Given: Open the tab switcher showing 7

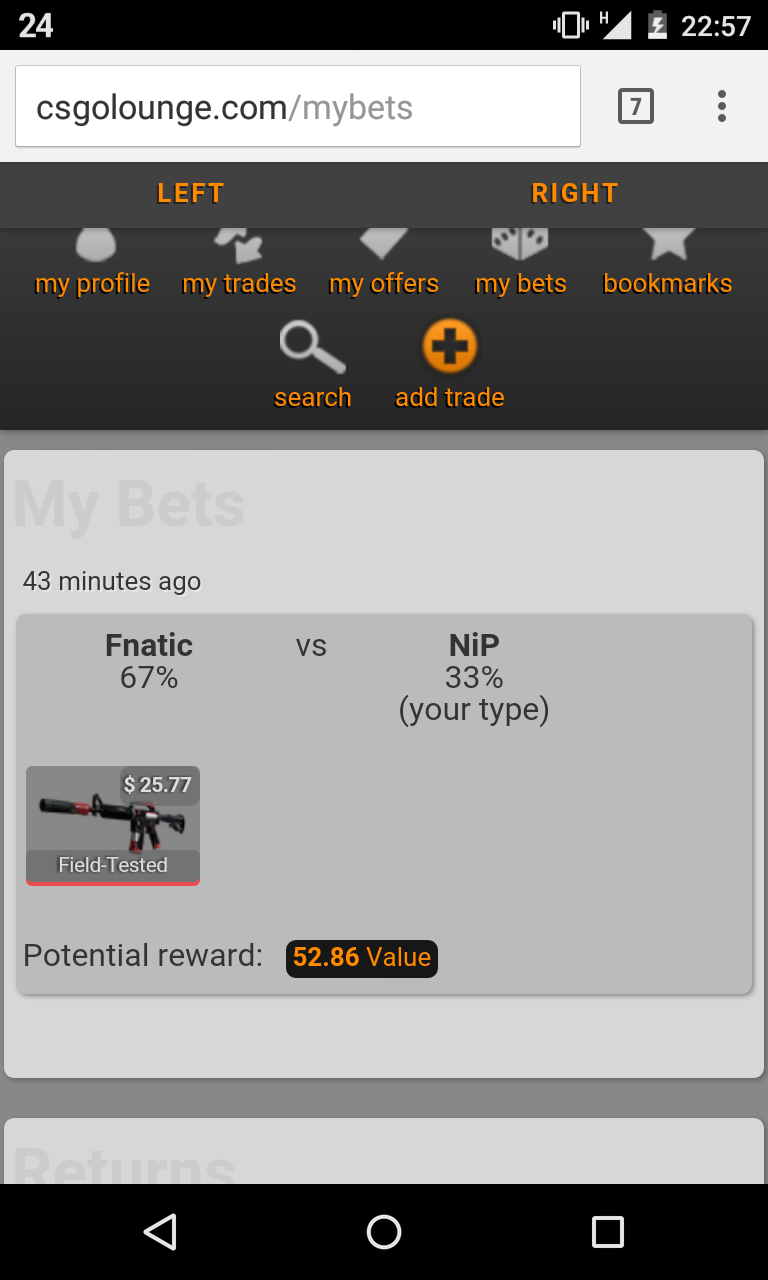Looking at the screenshot, I should tap(636, 106).
